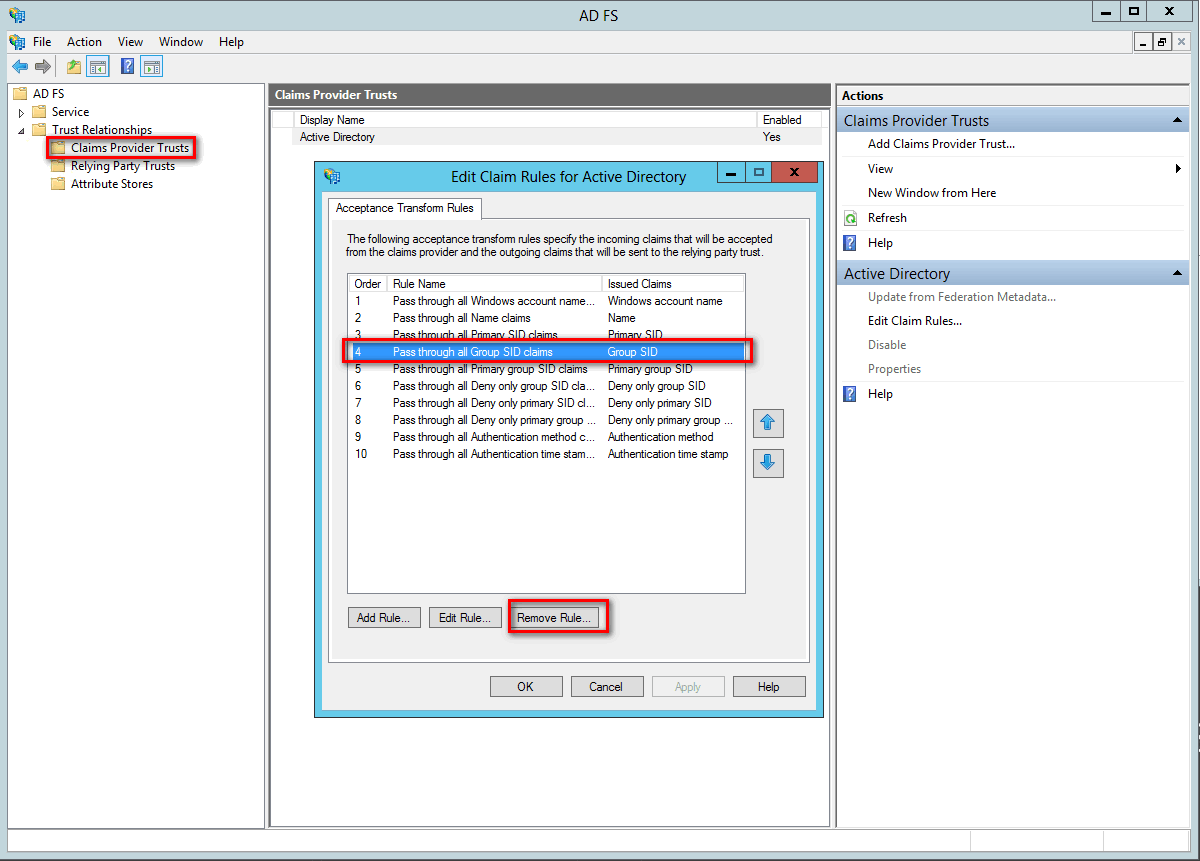Click the Attribute Stores folder icon
The image size is (1200, 861).
58,184
